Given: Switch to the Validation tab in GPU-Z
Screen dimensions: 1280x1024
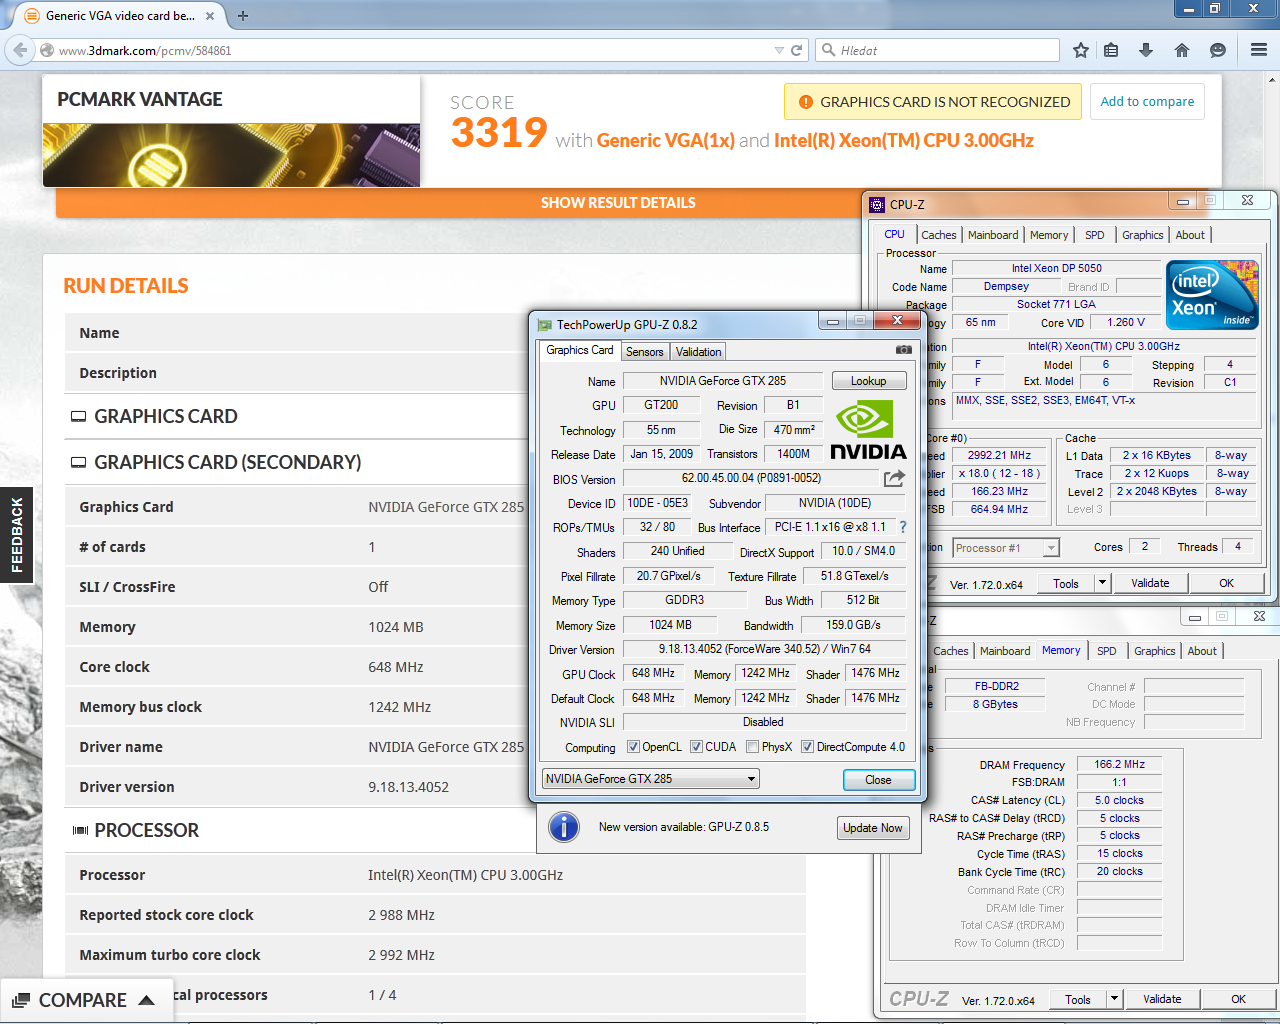Looking at the screenshot, I should (698, 352).
